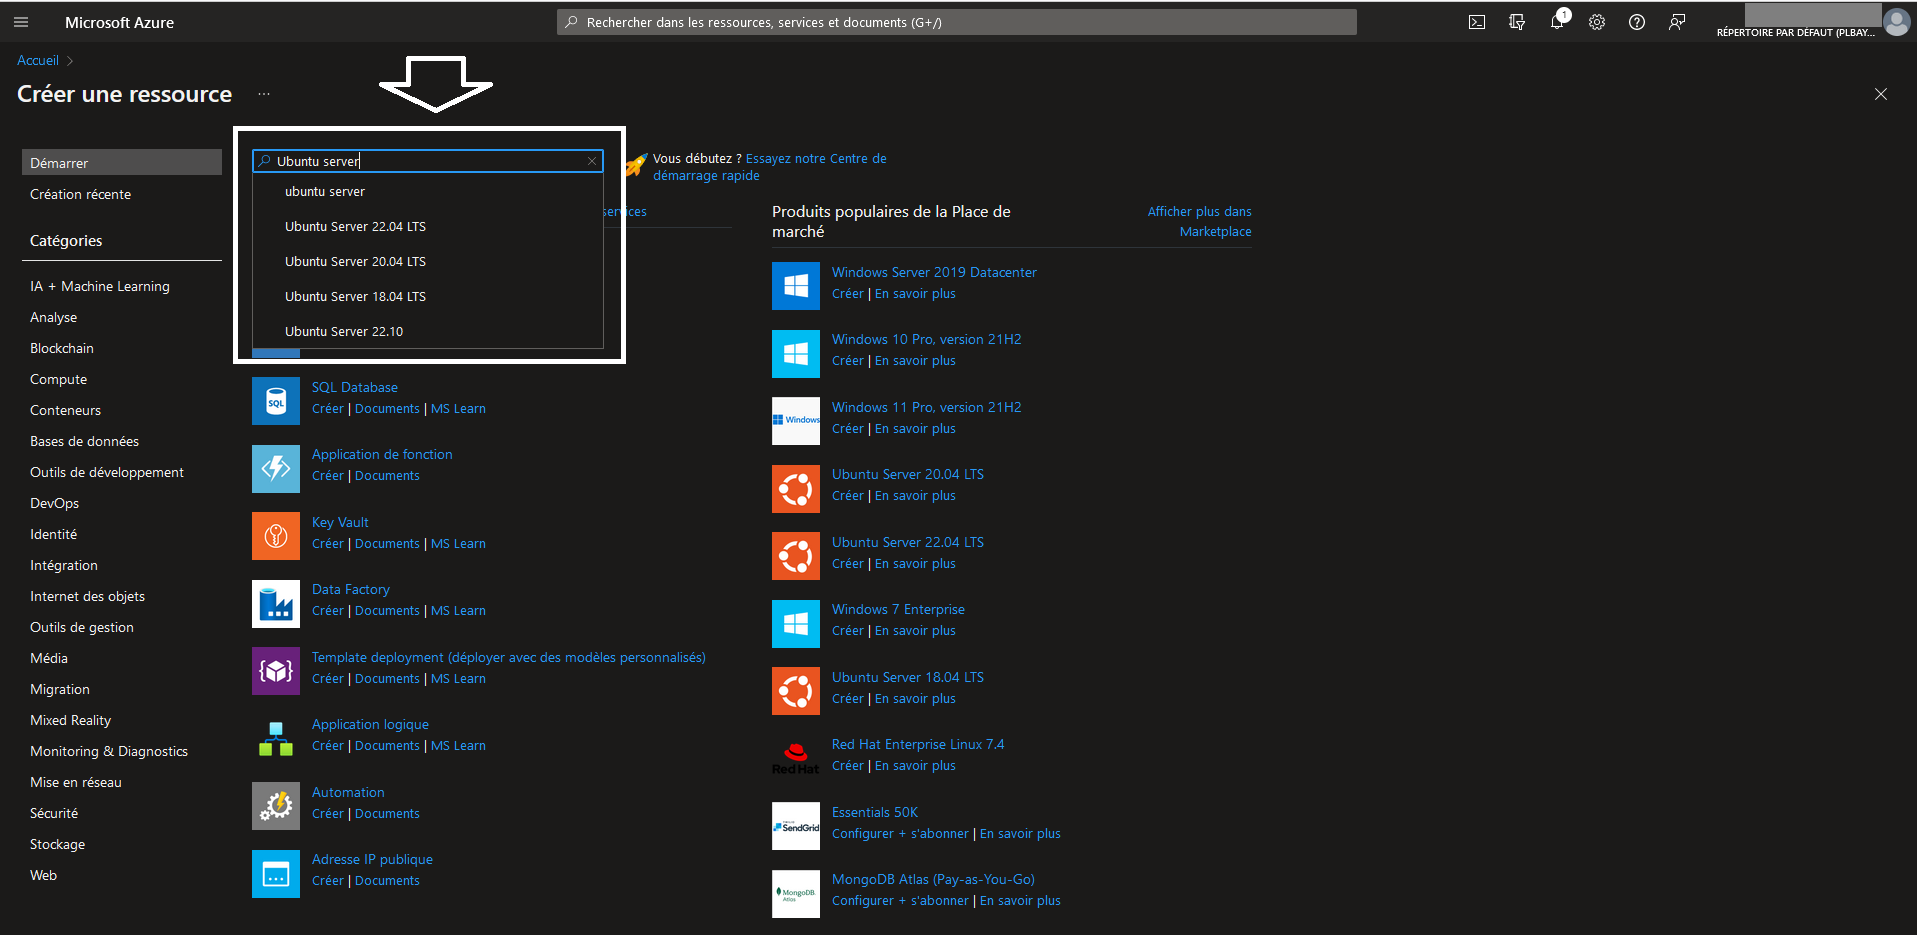Open the account avatar menu
1917x935 pixels.
click(x=1896, y=21)
